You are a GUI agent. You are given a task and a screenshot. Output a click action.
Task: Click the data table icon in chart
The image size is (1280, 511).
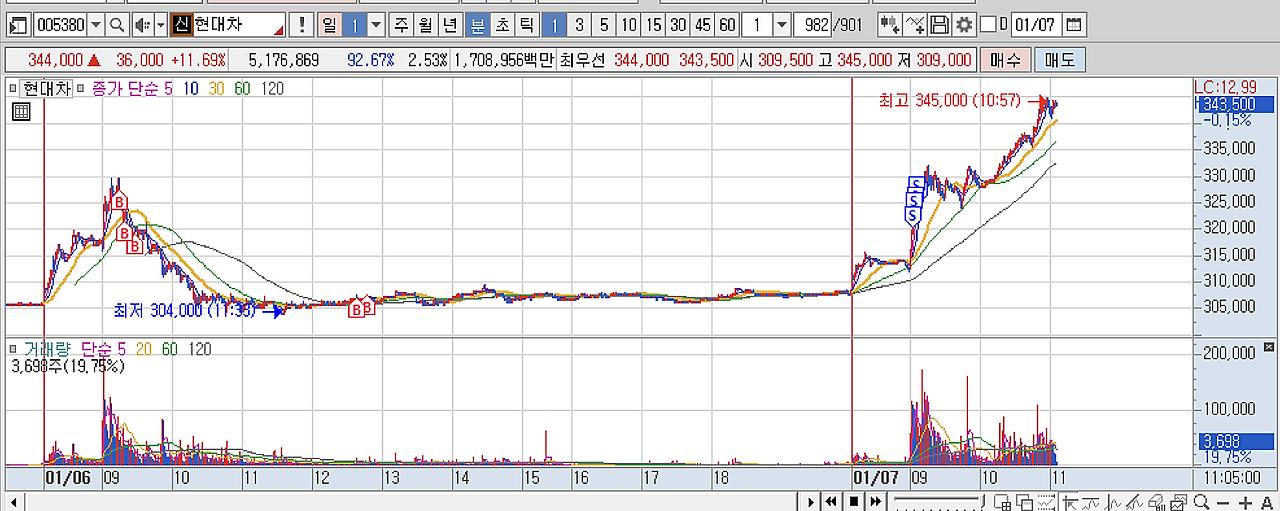(20, 112)
